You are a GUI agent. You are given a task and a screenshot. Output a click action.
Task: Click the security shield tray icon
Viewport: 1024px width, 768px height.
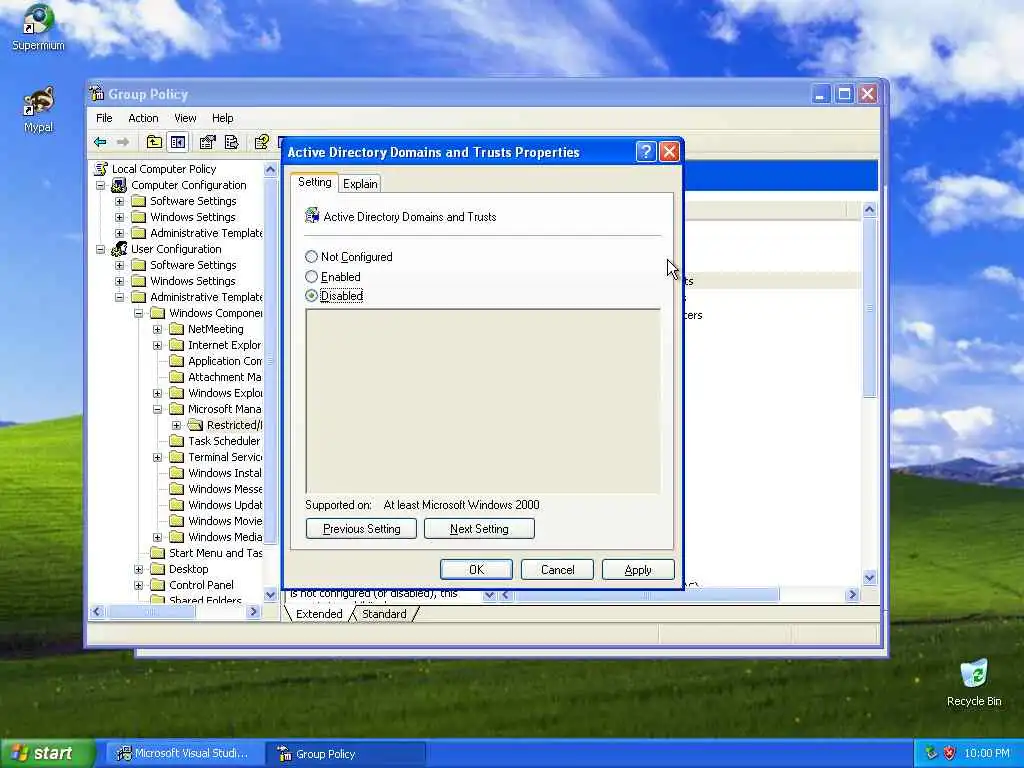[950, 753]
